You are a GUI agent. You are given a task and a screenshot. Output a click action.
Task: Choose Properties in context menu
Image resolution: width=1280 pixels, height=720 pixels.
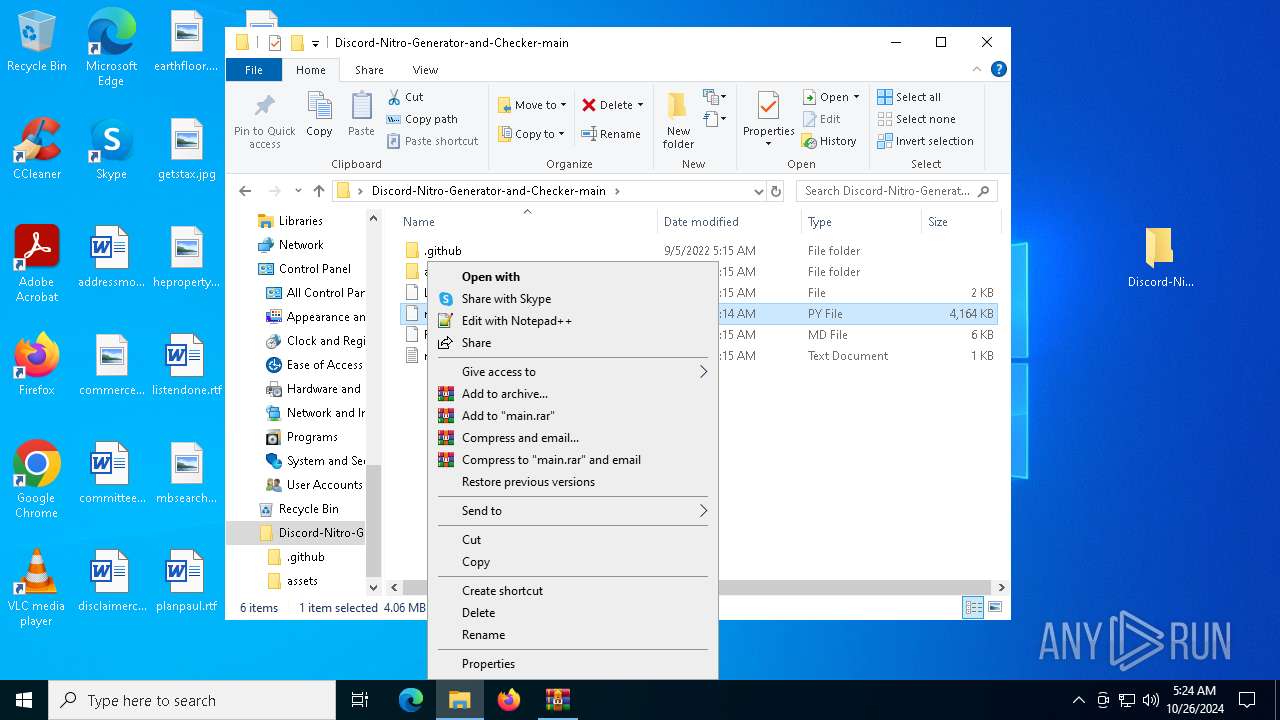click(x=572, y=664)
